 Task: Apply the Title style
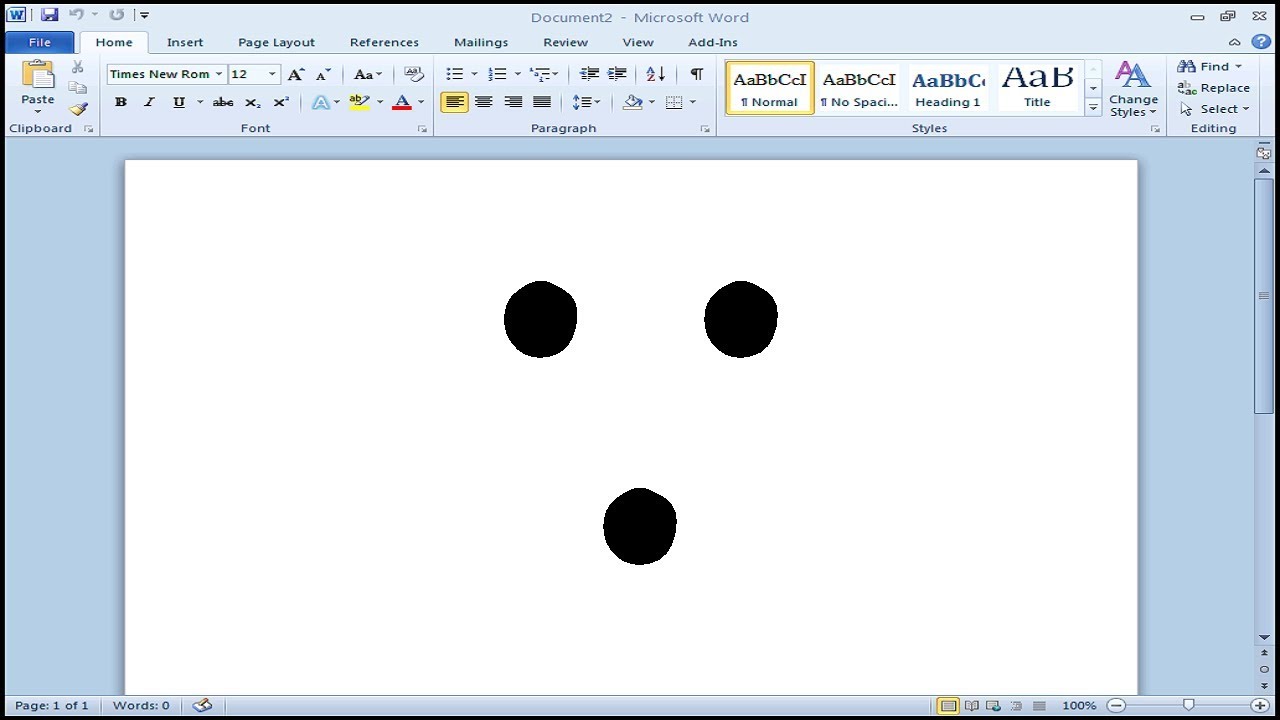coord(1037,88)
